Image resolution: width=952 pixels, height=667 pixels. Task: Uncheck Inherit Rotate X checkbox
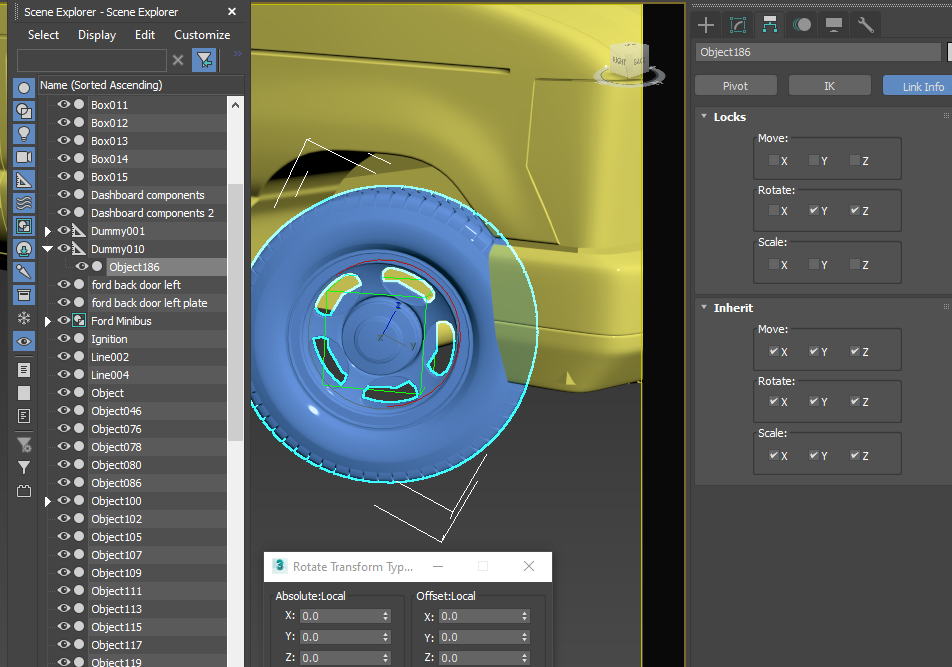[x=774, y=401]
